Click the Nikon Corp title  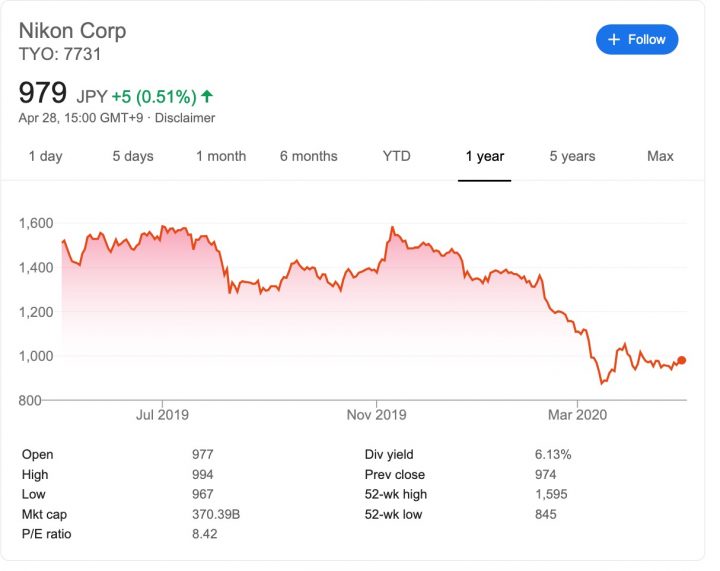click(x=73, y=31)
